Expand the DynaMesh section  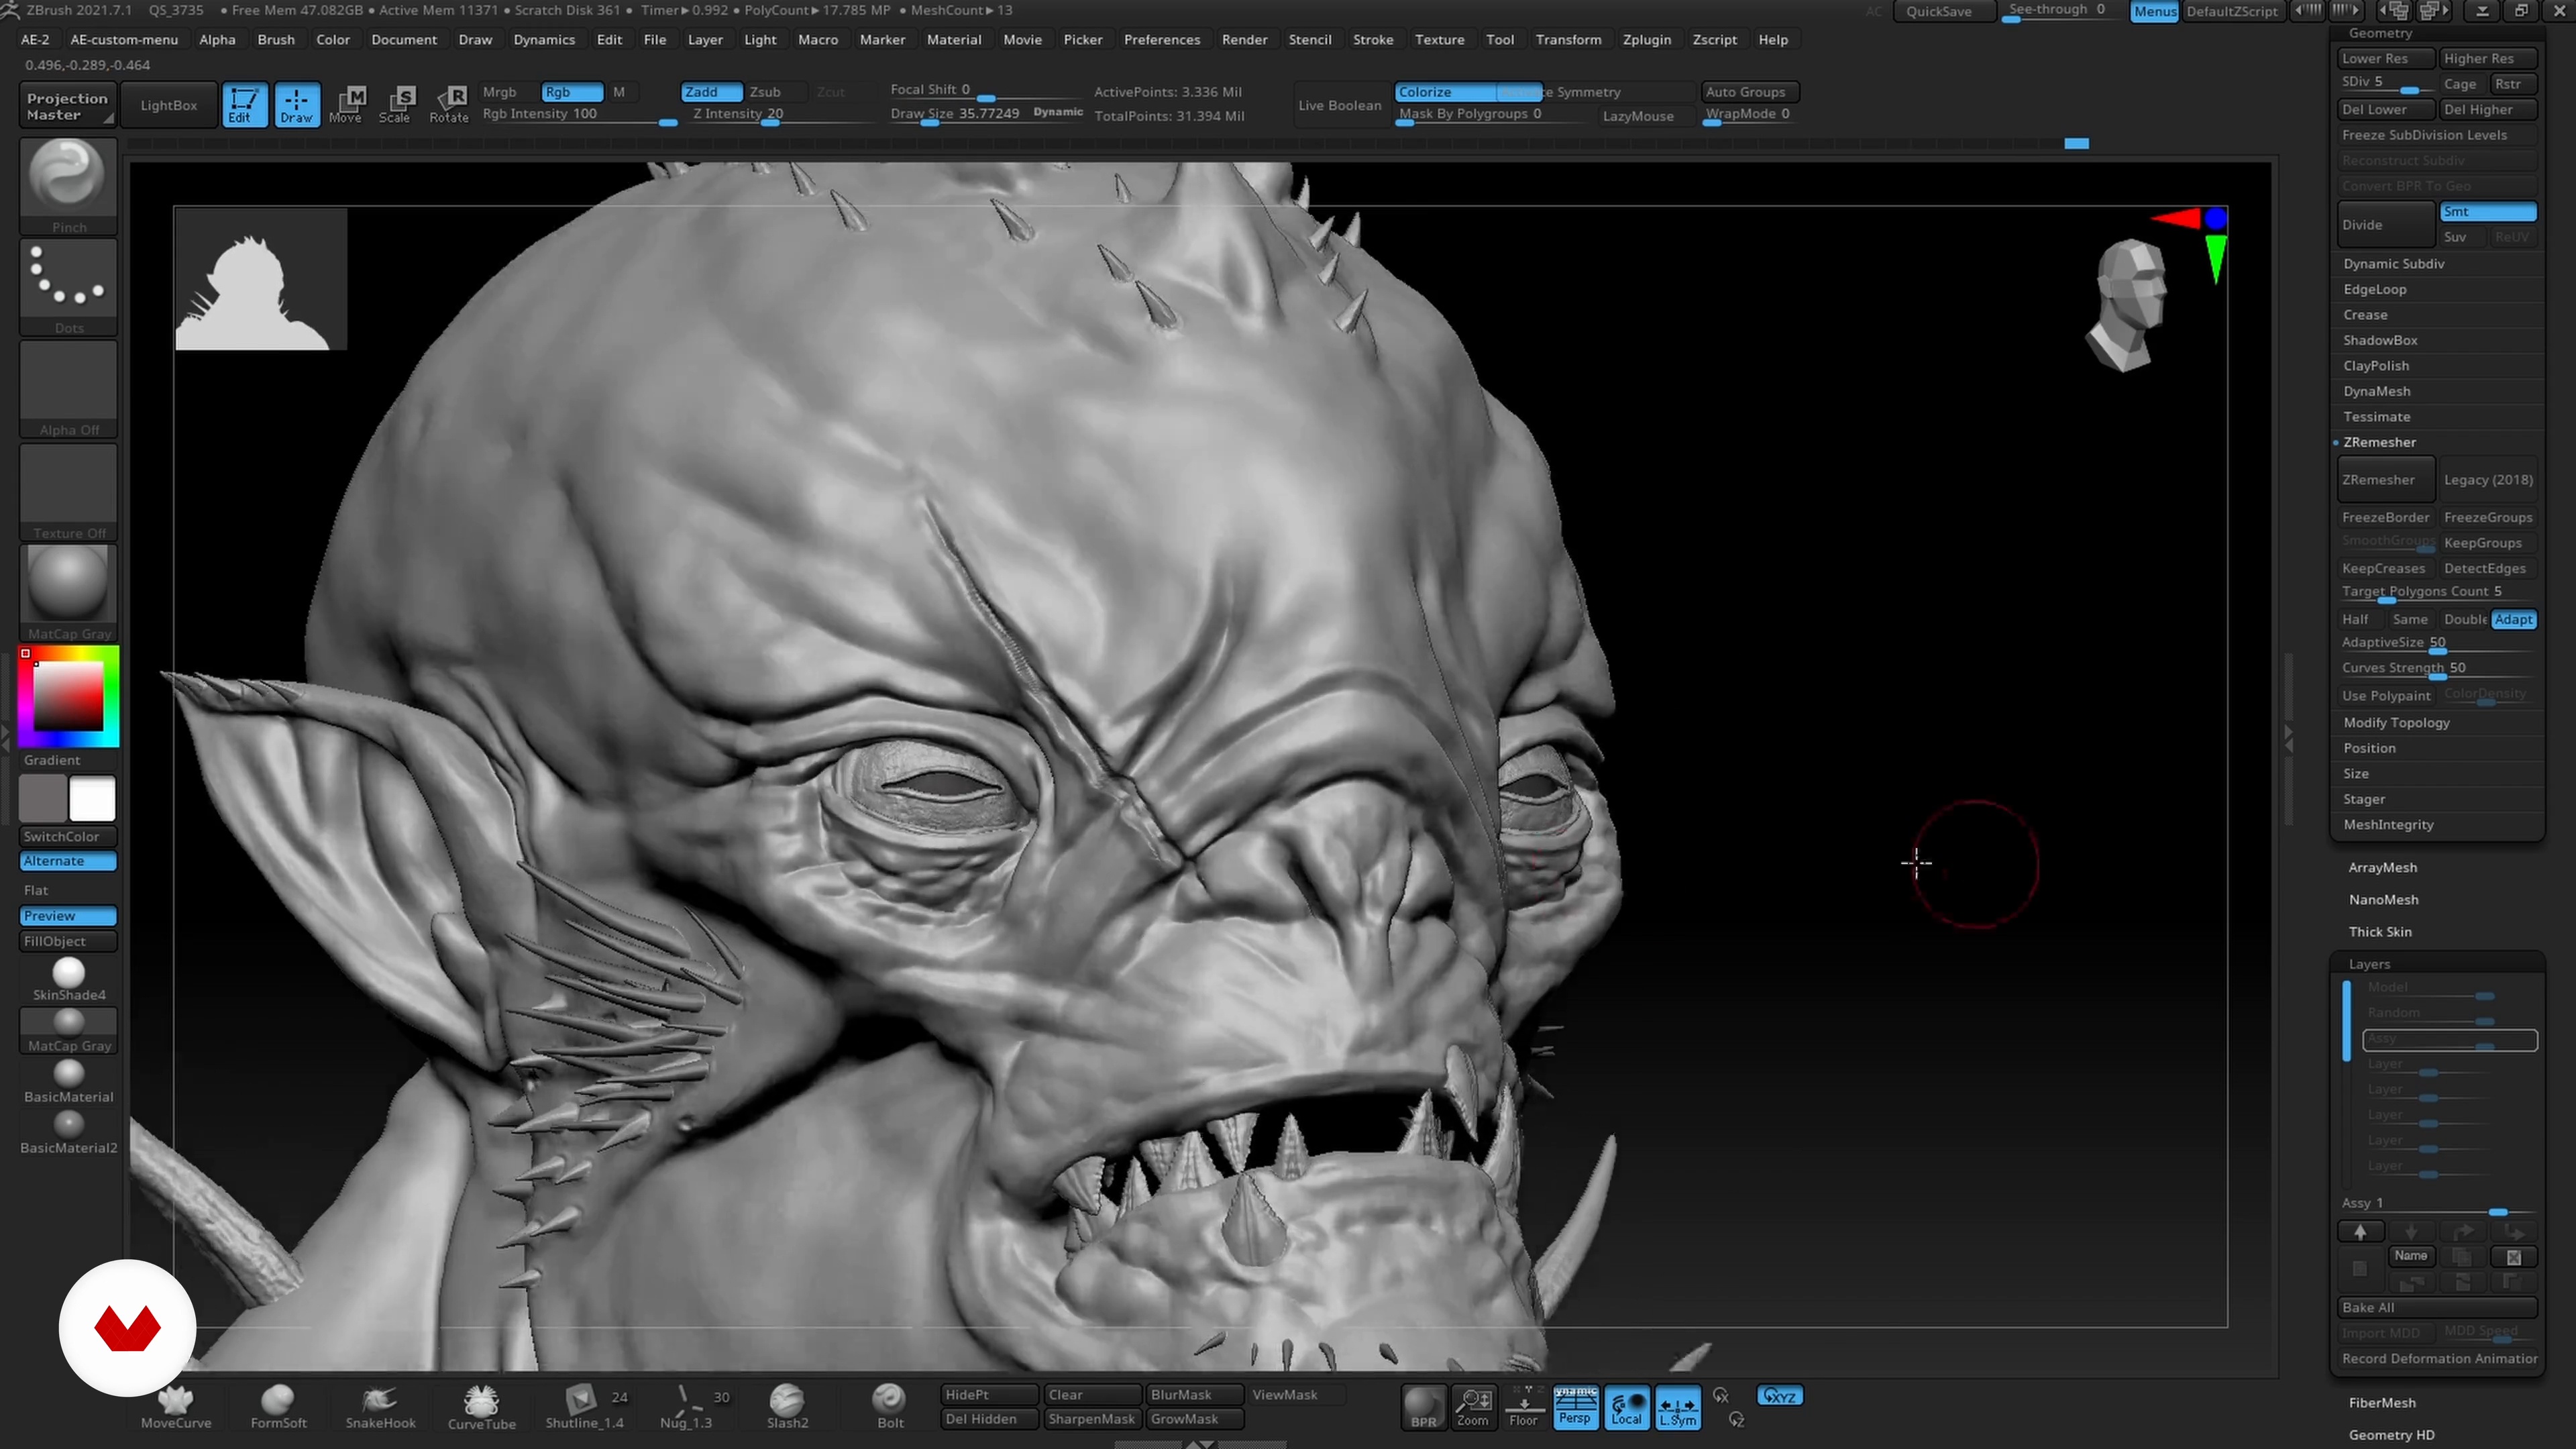(x=2376, y=391)
